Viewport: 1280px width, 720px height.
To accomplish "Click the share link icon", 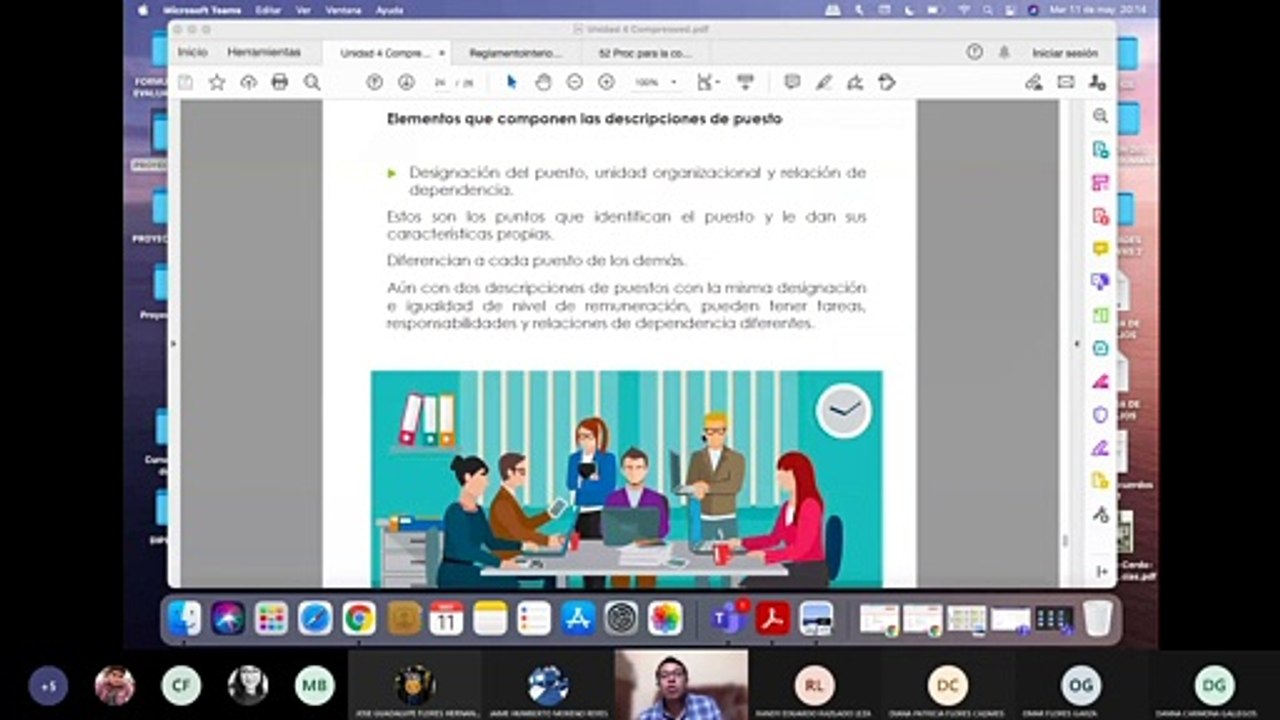I will tap(1034, 82).
